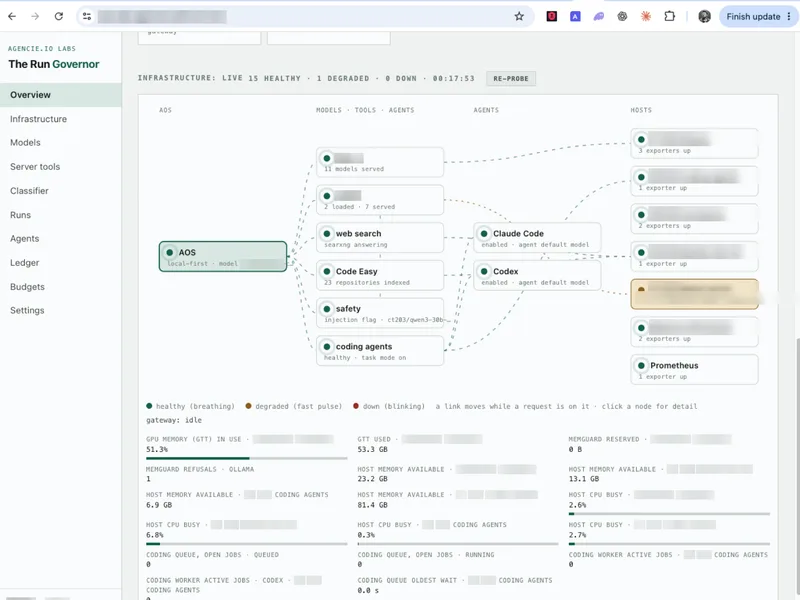Click the healthy (breathing) legend dot
The height and width of the screenshot is (600, 800).
[x=149, y=406]
